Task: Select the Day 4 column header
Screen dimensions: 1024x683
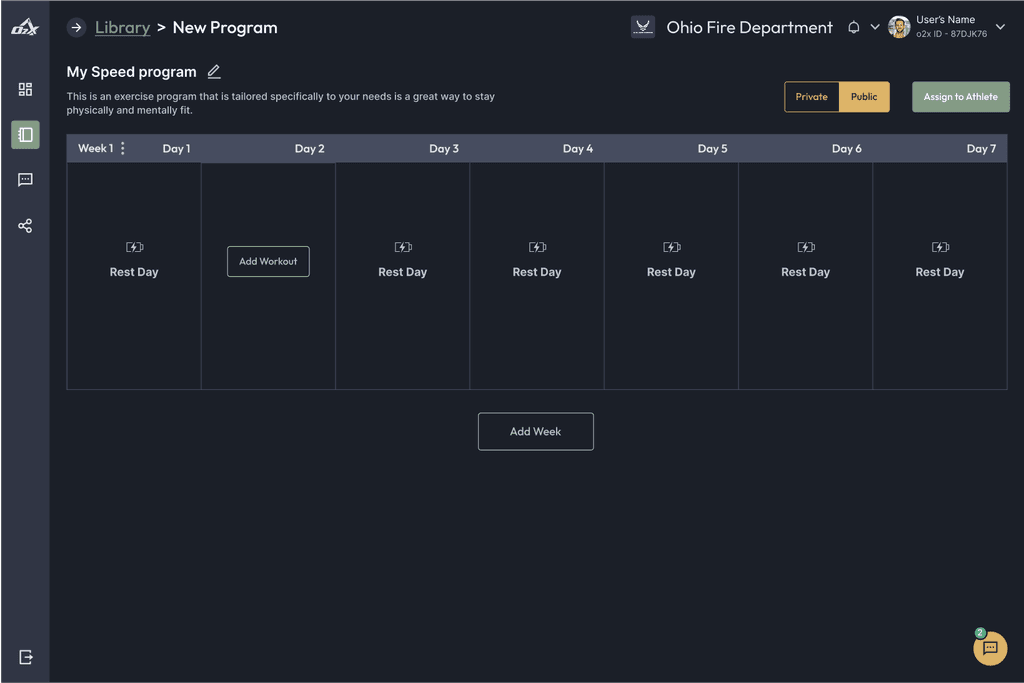Action: pyautogui.click(x=578, y=148)
